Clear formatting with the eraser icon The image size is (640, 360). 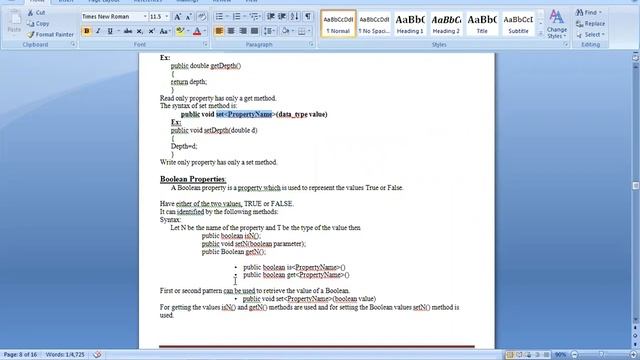coord(202,17)
